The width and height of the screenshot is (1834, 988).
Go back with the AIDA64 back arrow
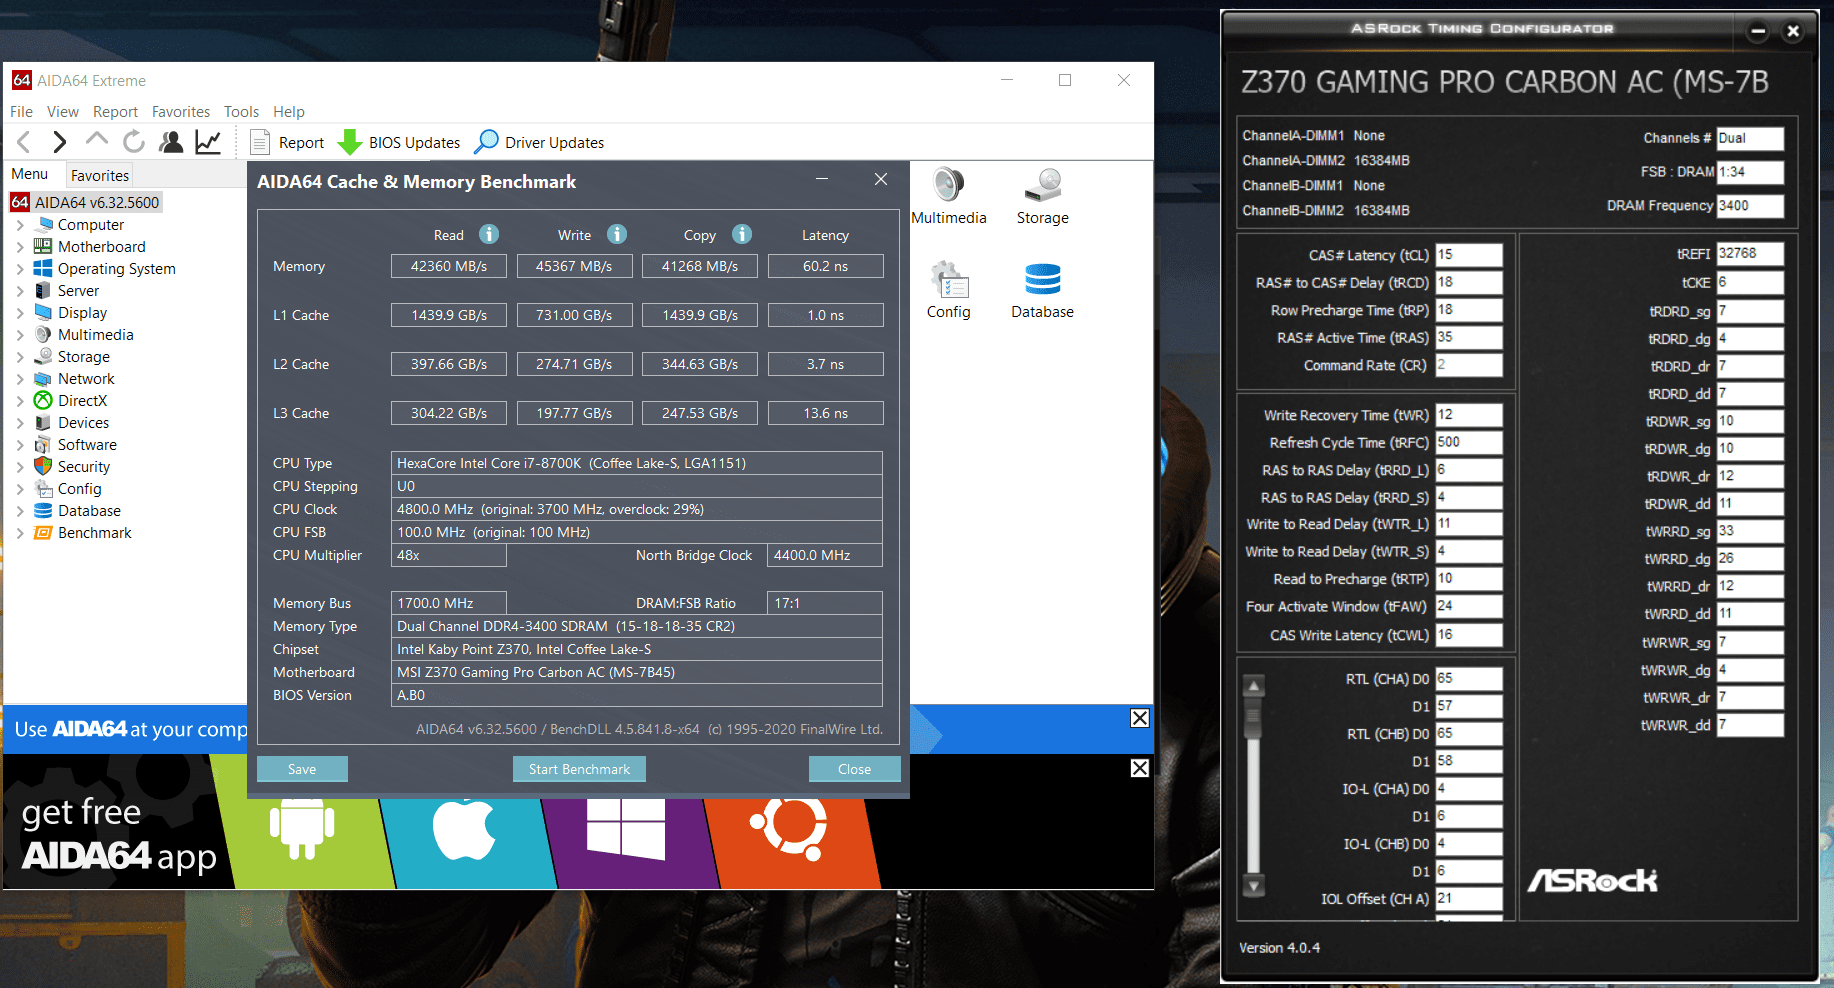click(x=25, y=142)
